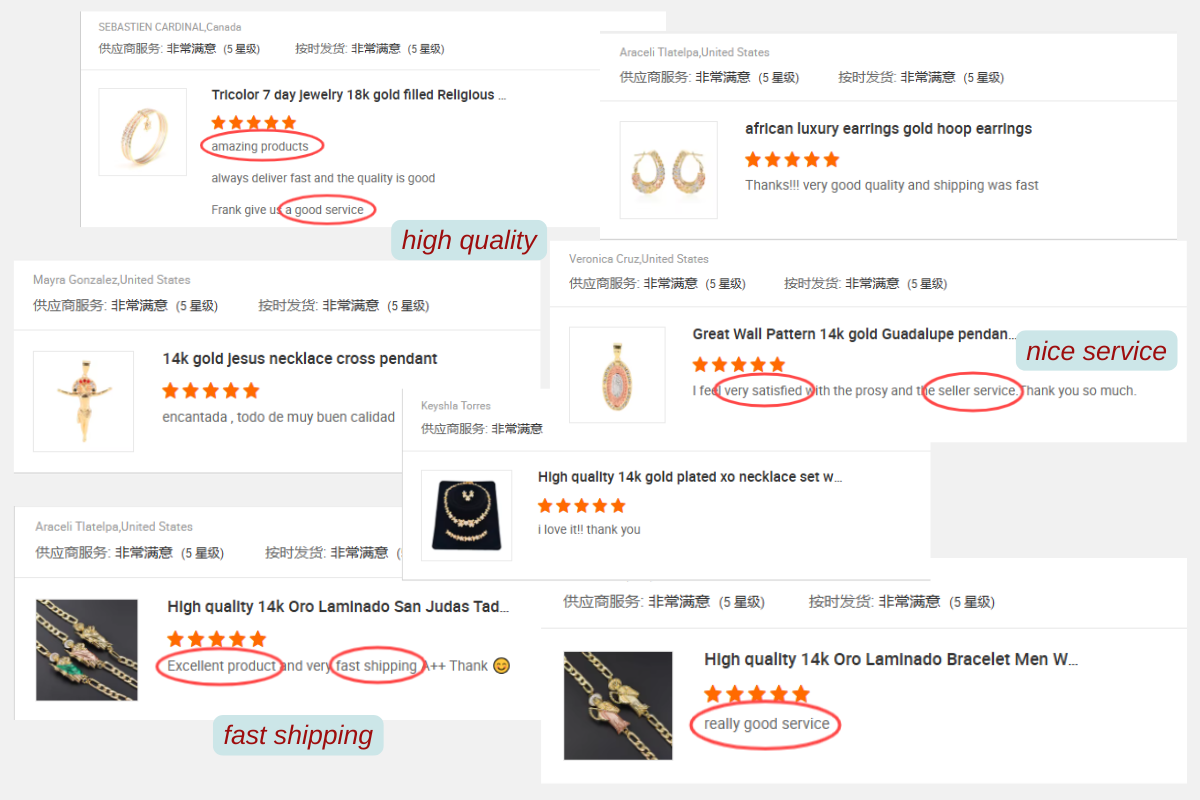Click the 'nice service' label
The width and height of the screenshot is (1200, 800).
pos(1096,351)
